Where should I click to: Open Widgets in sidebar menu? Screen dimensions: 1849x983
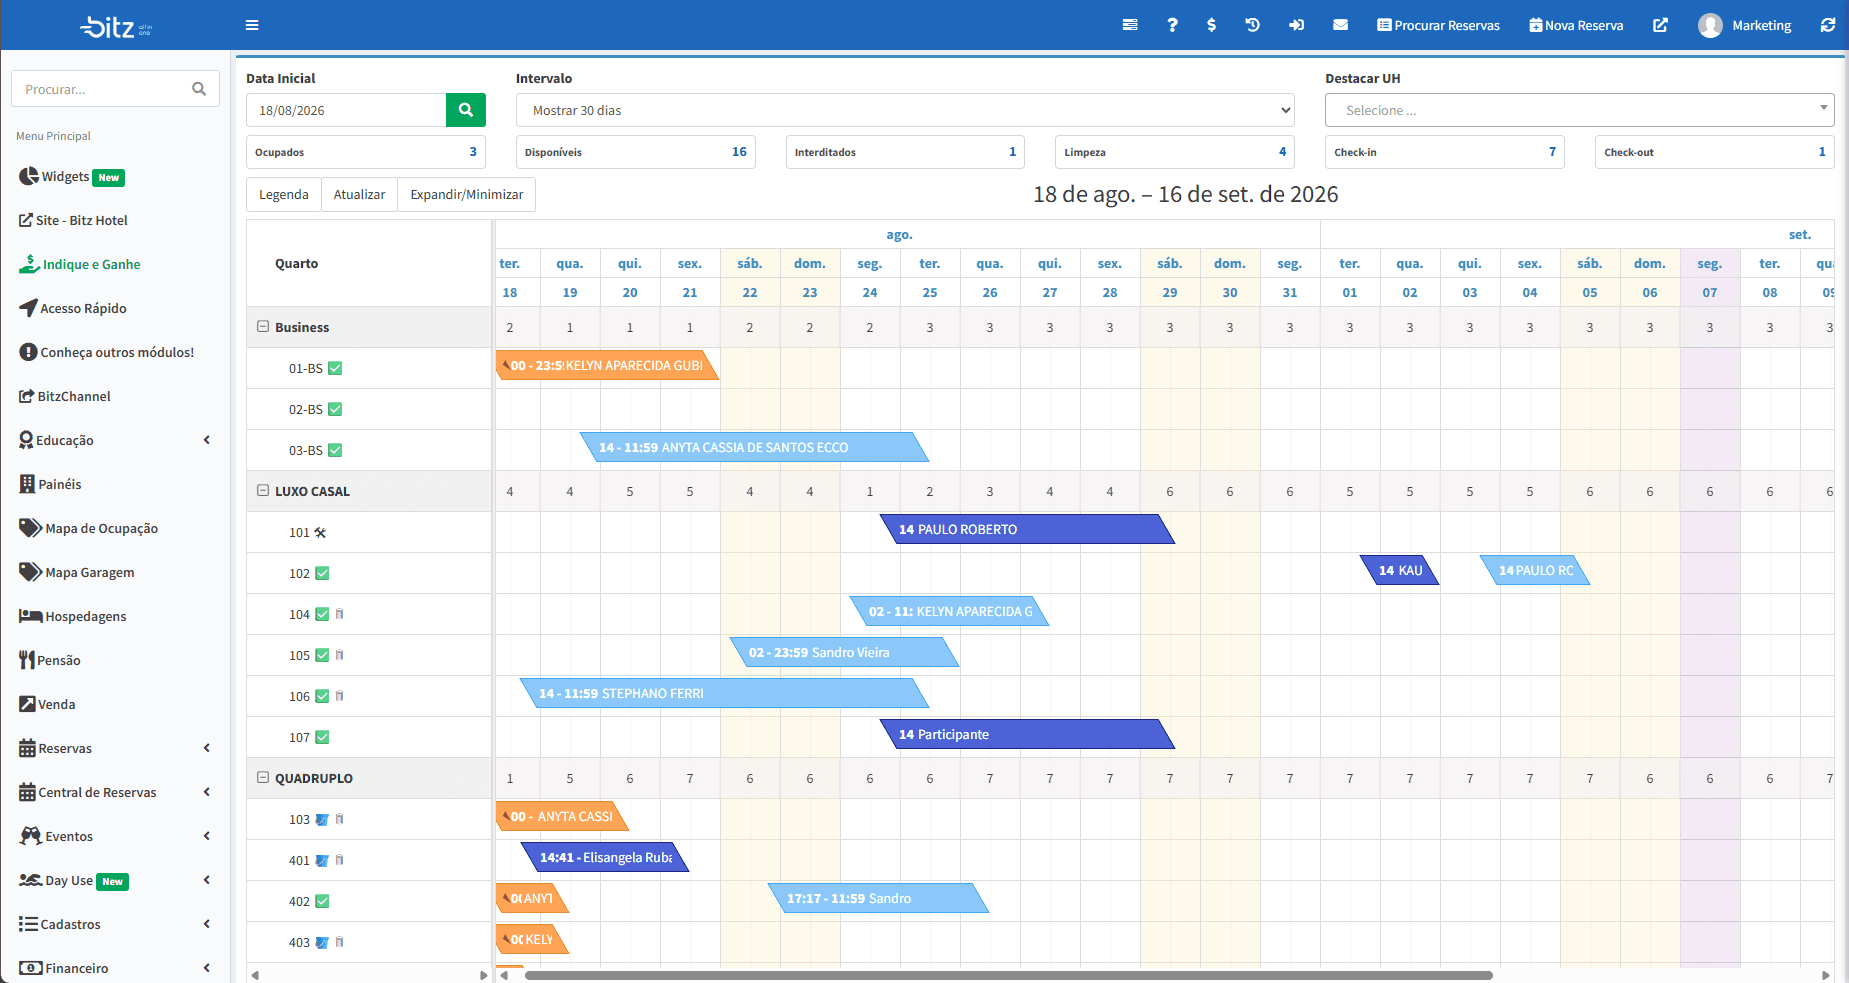pyautogui.click(x=71, y=177)
